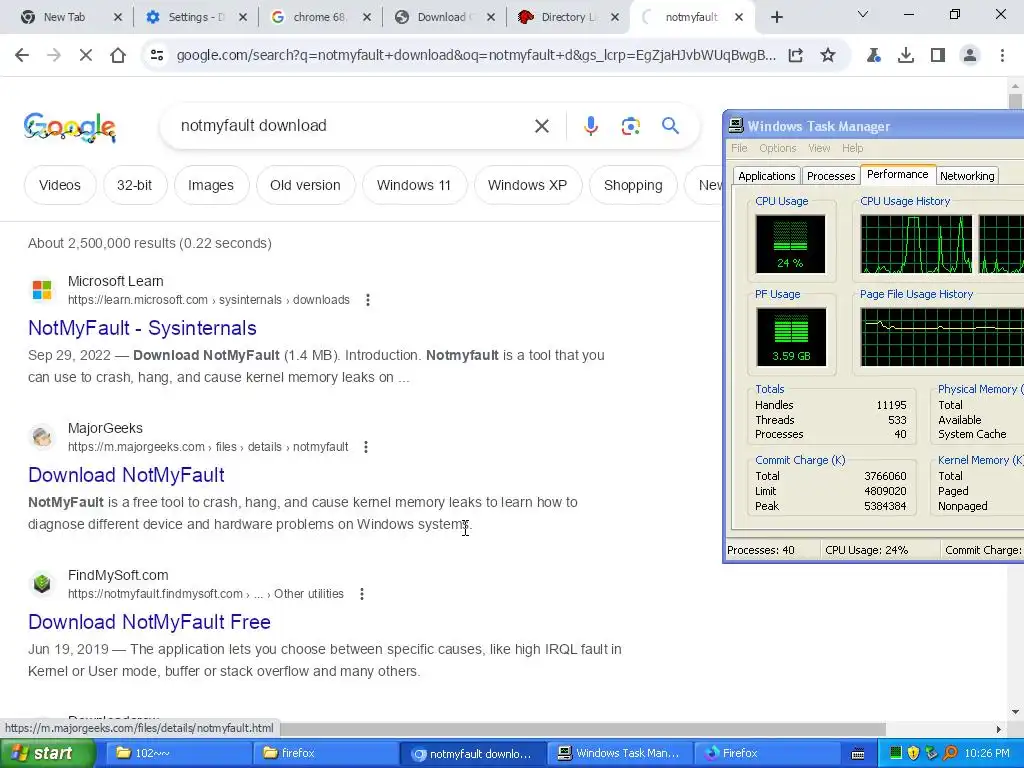The image size is (1024, 768).
Task: Apply the Windows XP filter chip
Action: tap(527, 185)
